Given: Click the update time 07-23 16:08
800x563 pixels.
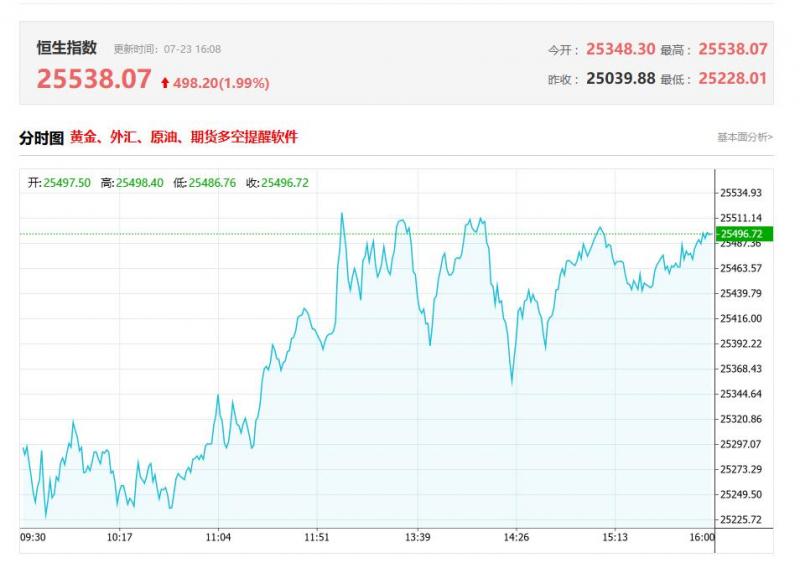Looking at the screenshot, I should point(192,49).
